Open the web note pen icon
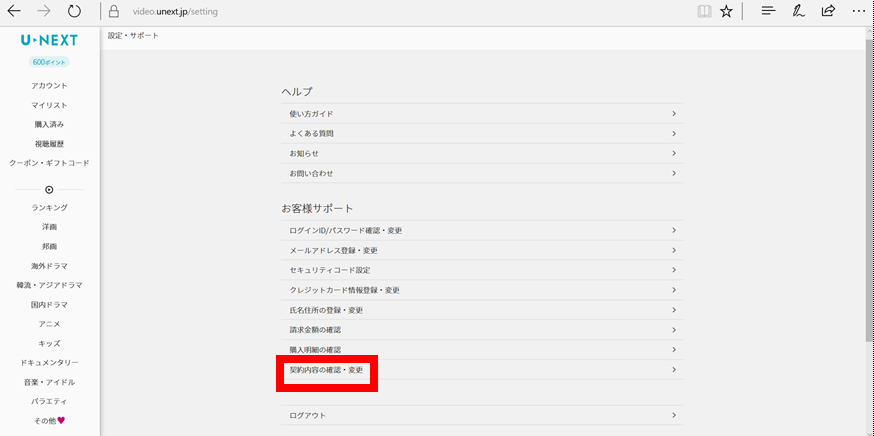 [x=798, y=11]
